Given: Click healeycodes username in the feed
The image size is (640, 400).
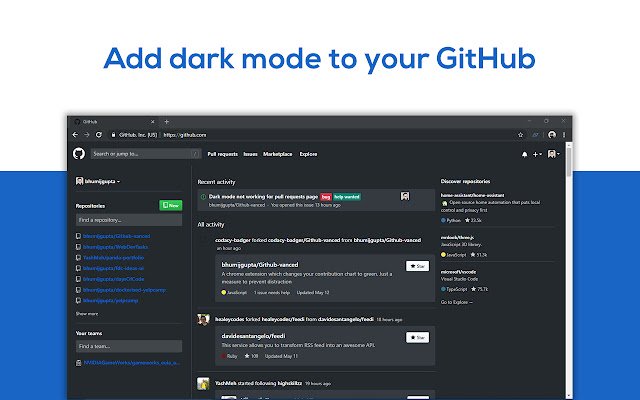Looking at the screenshot, I should click(229, 319).
